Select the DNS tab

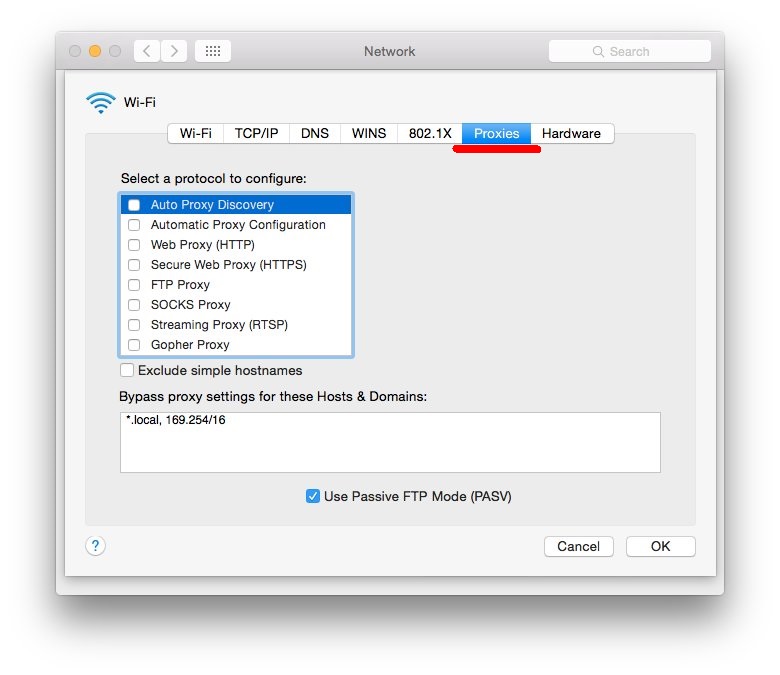315,133
